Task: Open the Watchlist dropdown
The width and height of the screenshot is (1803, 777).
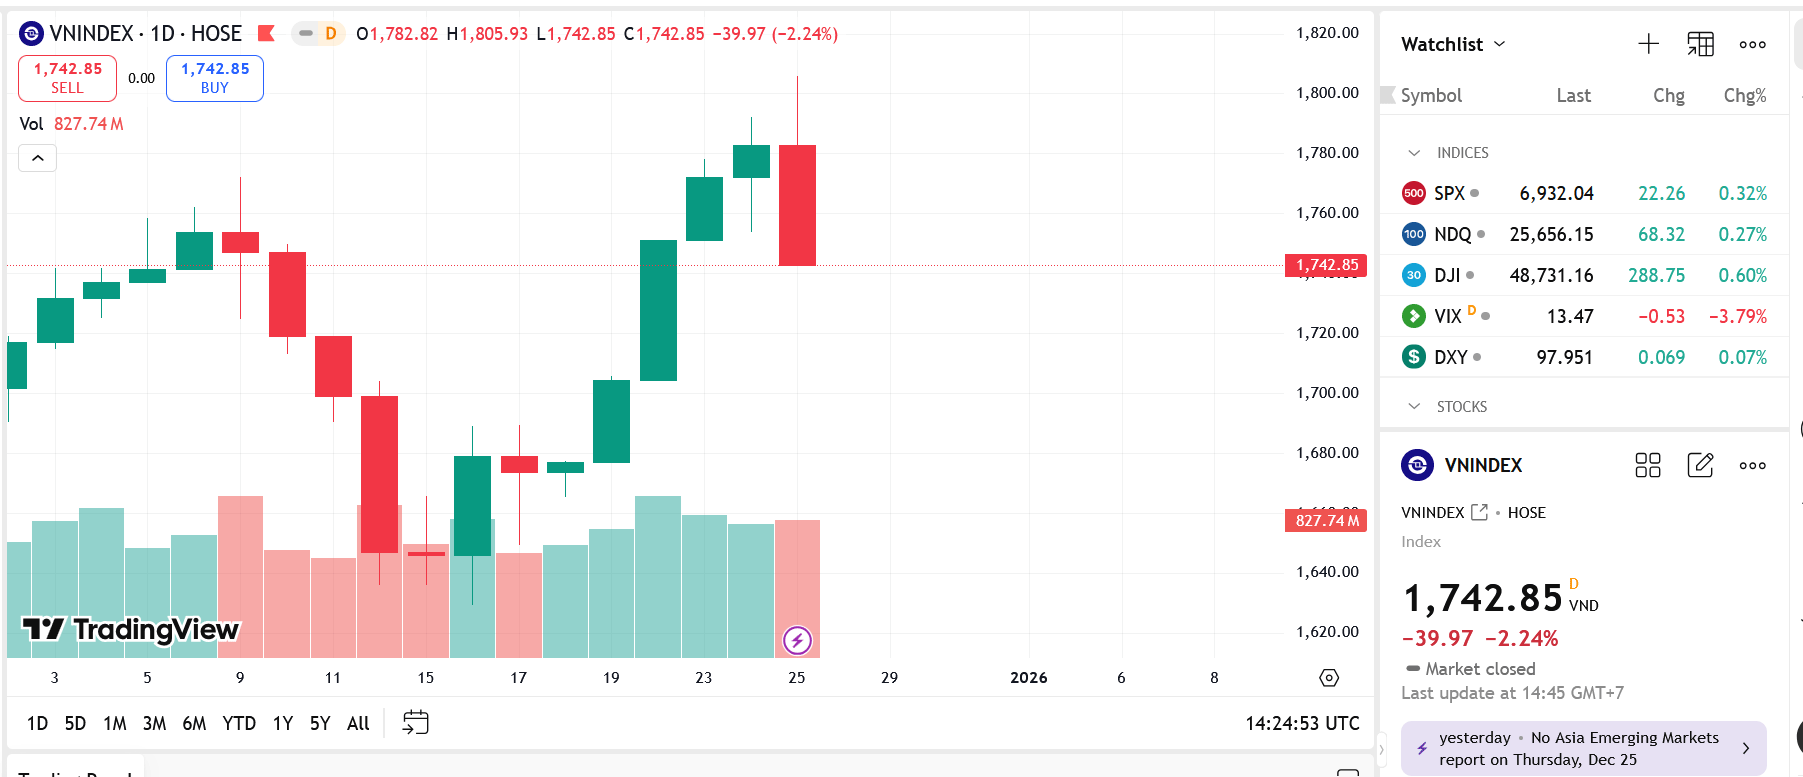Action: point(1453,44)
